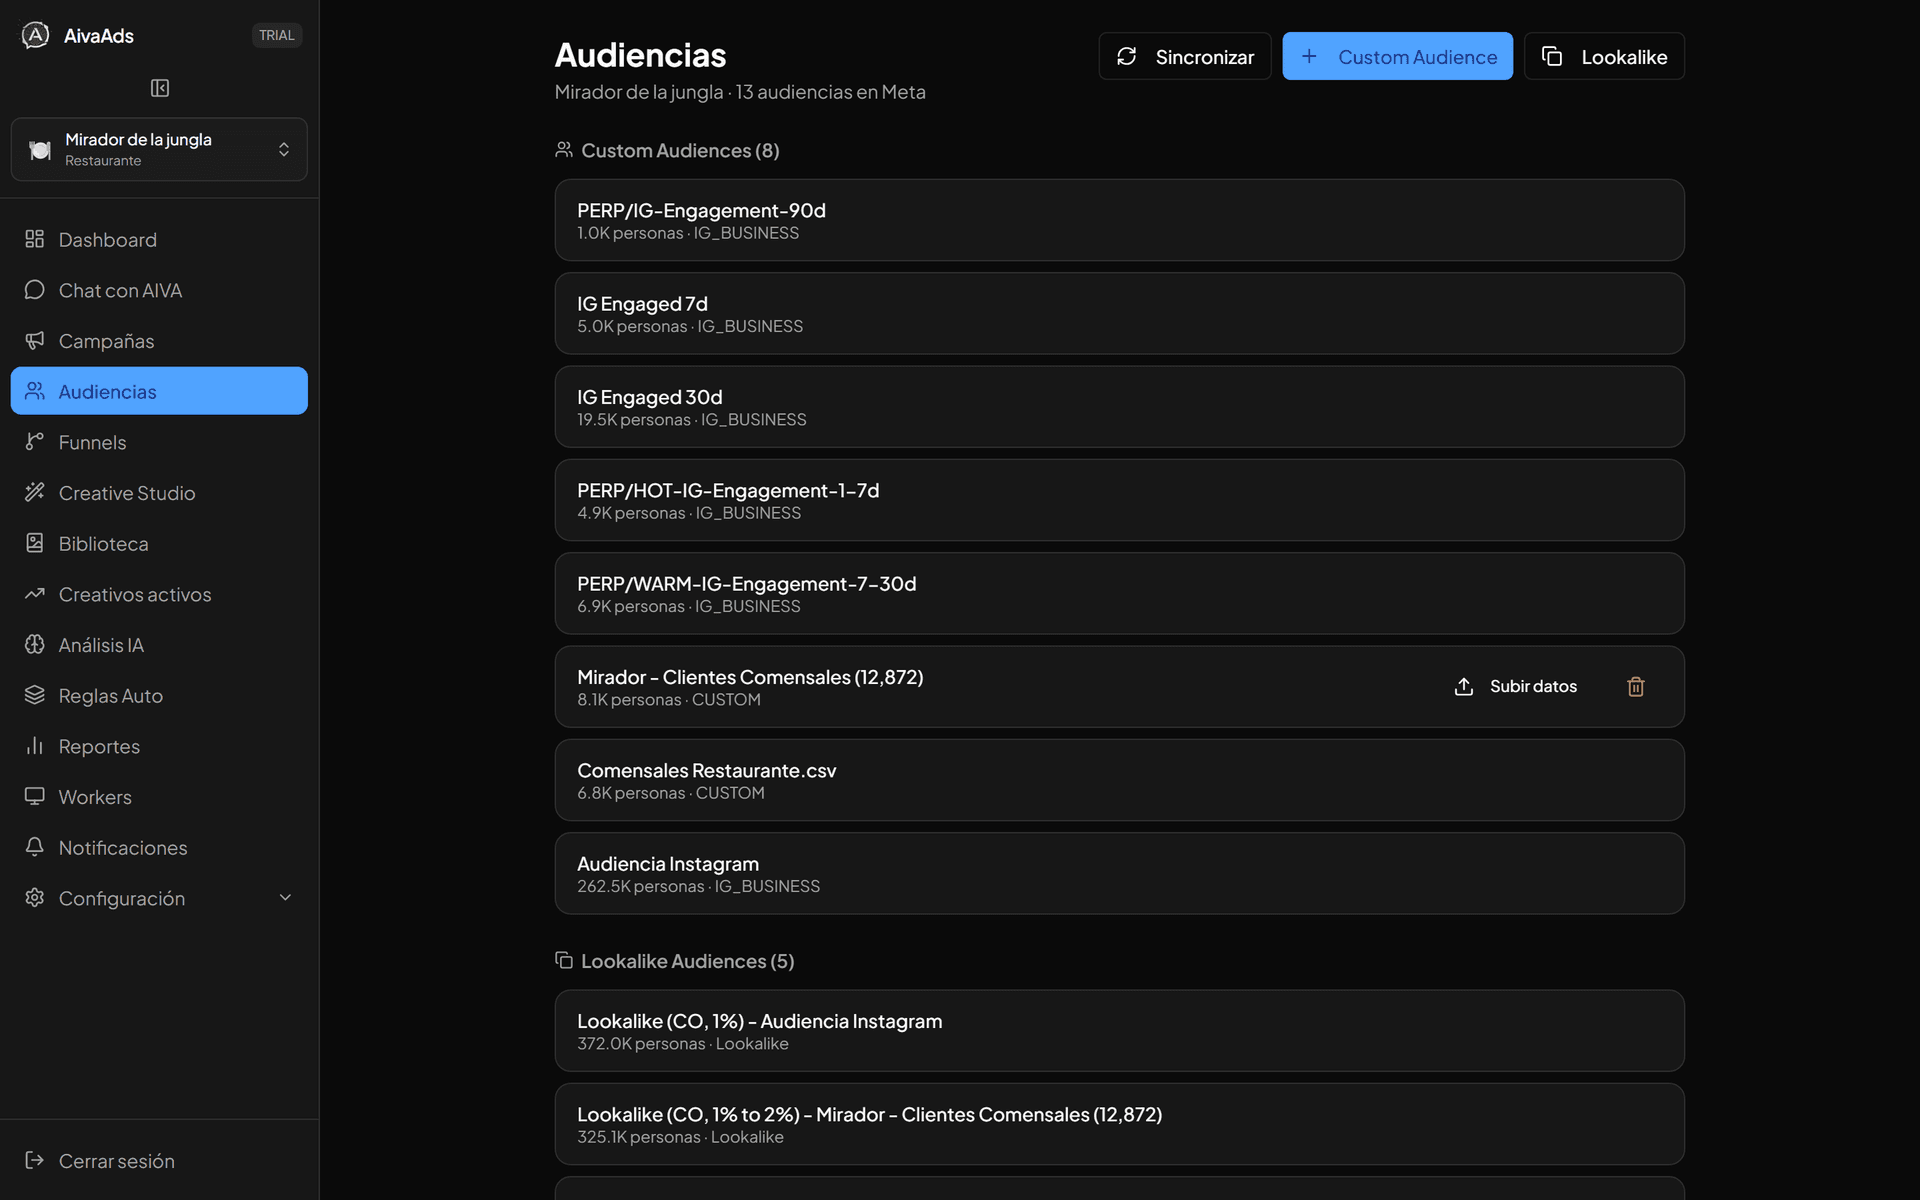Delete Mirador Clientes Comensales via trash icon

[1636, 686]
